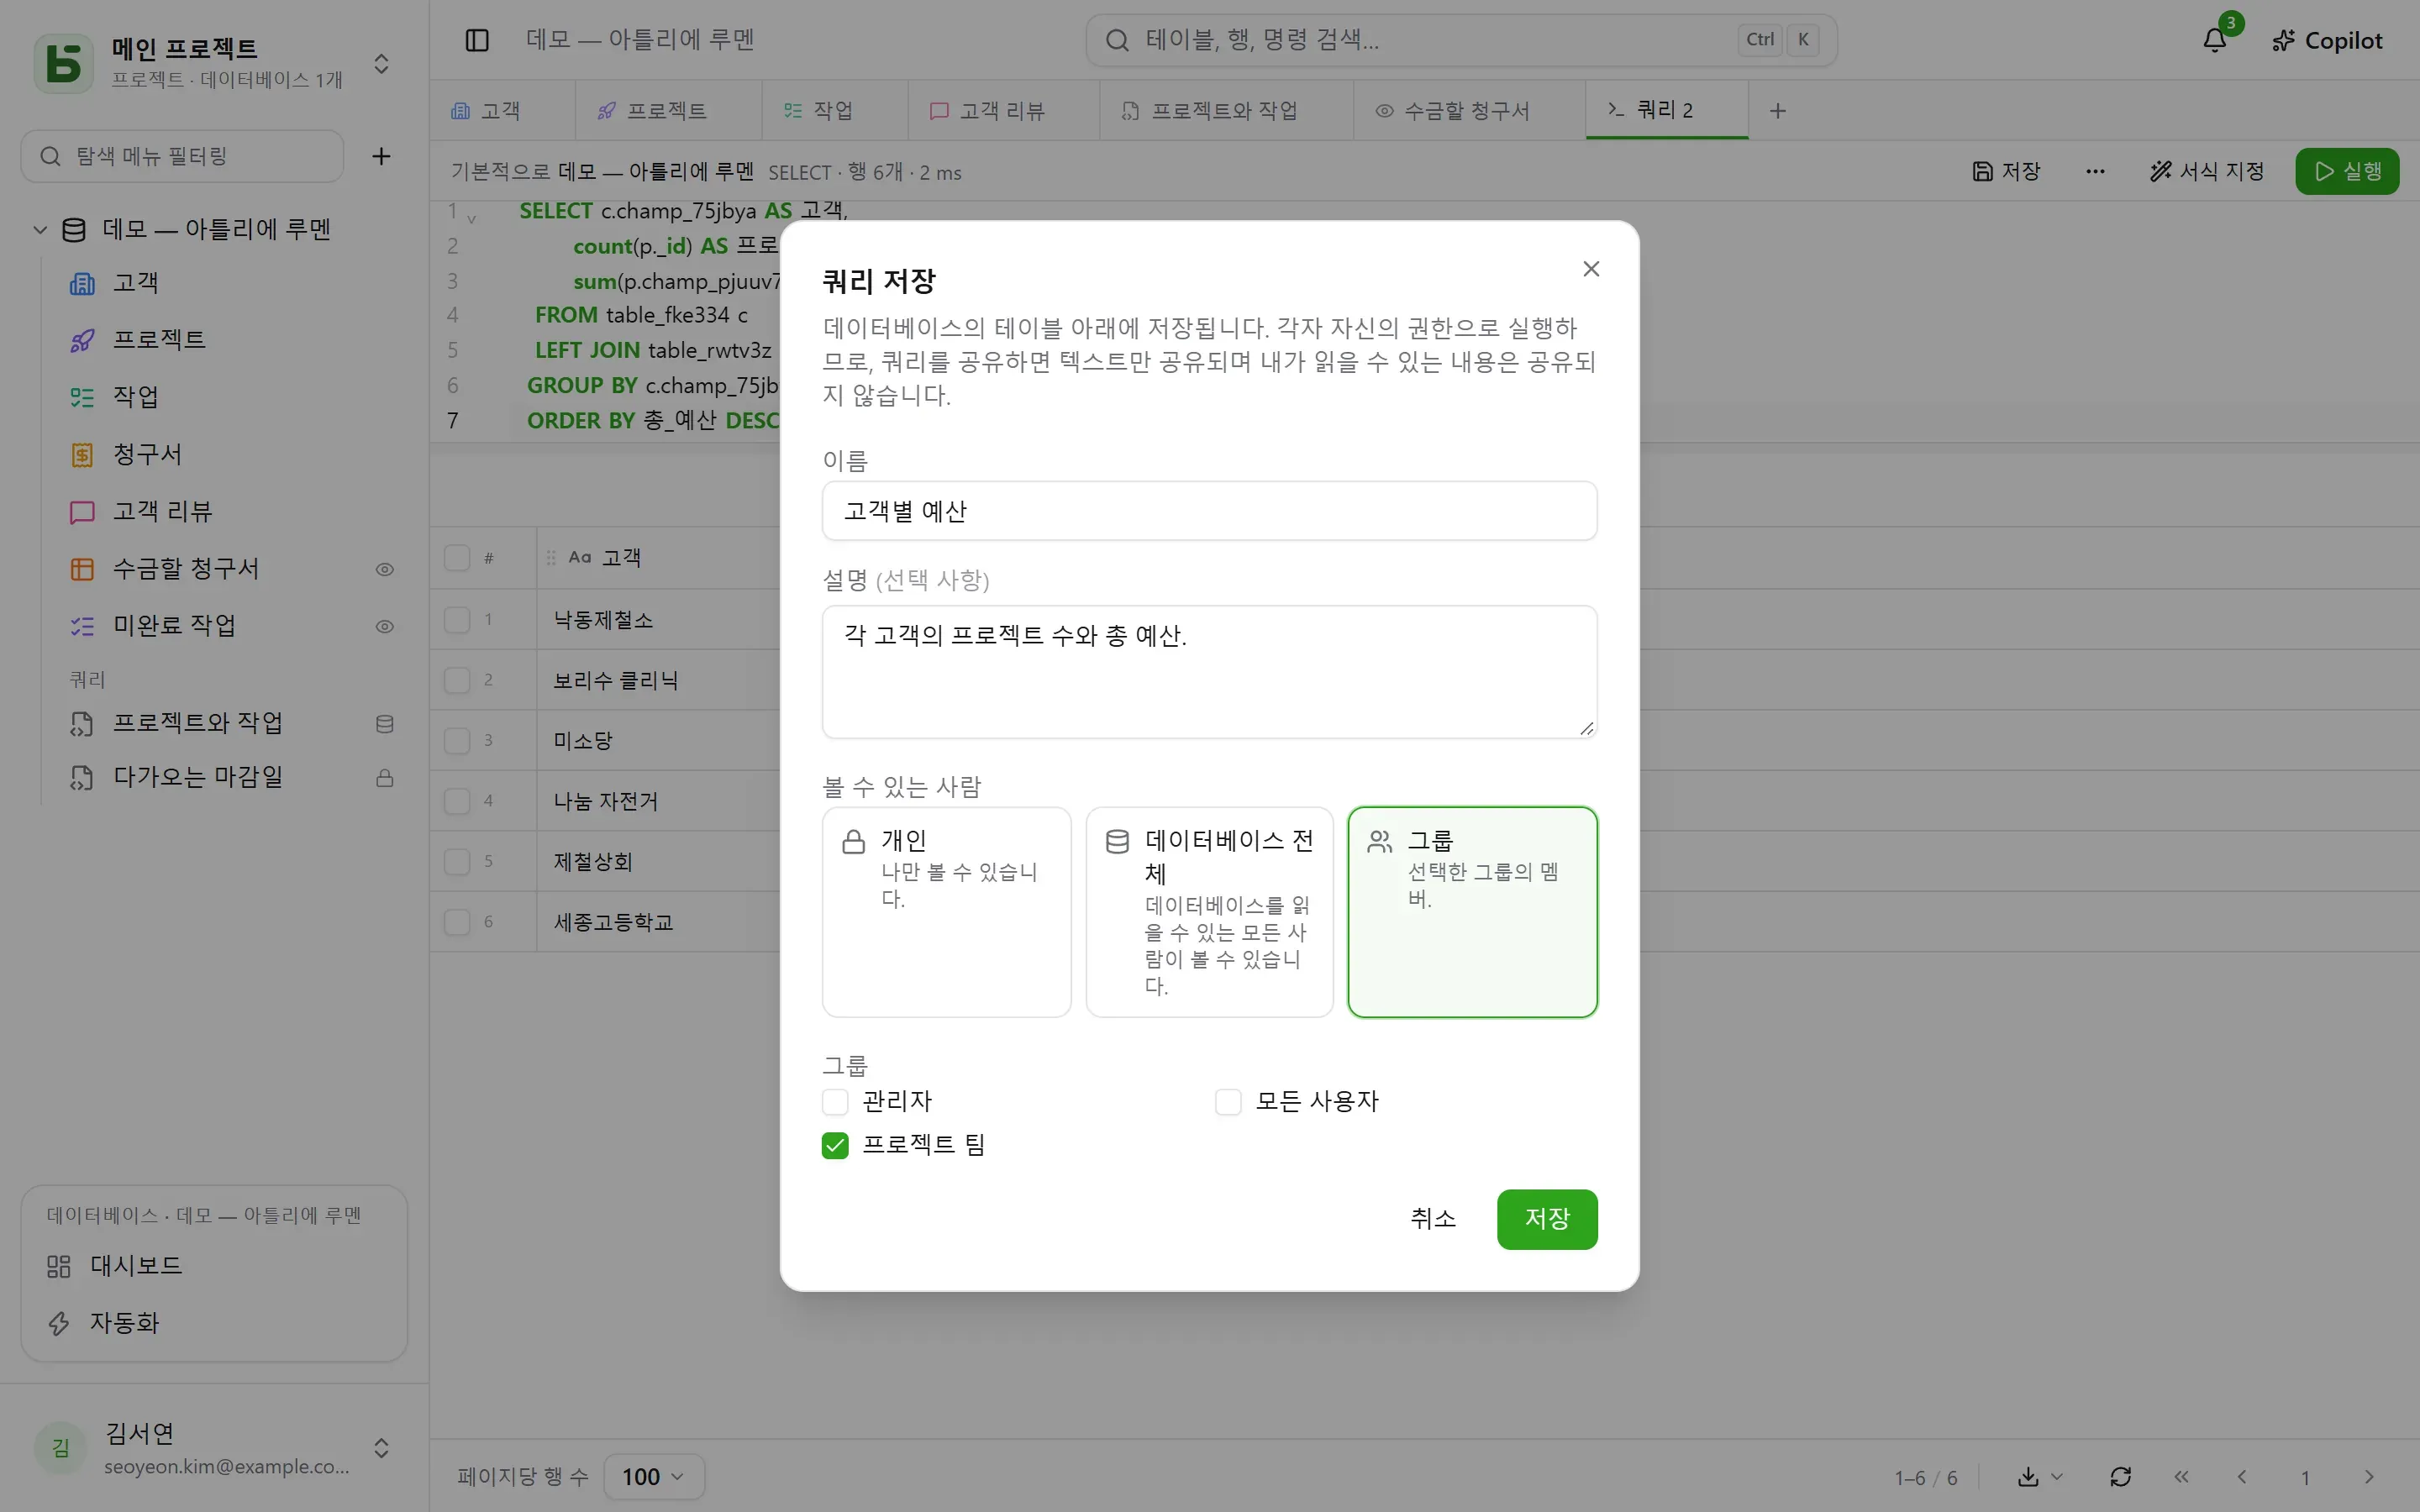Click green 저장 button in dialog
The width and height of the screenshot is (2420, 1512).
coord(1547,1219)
